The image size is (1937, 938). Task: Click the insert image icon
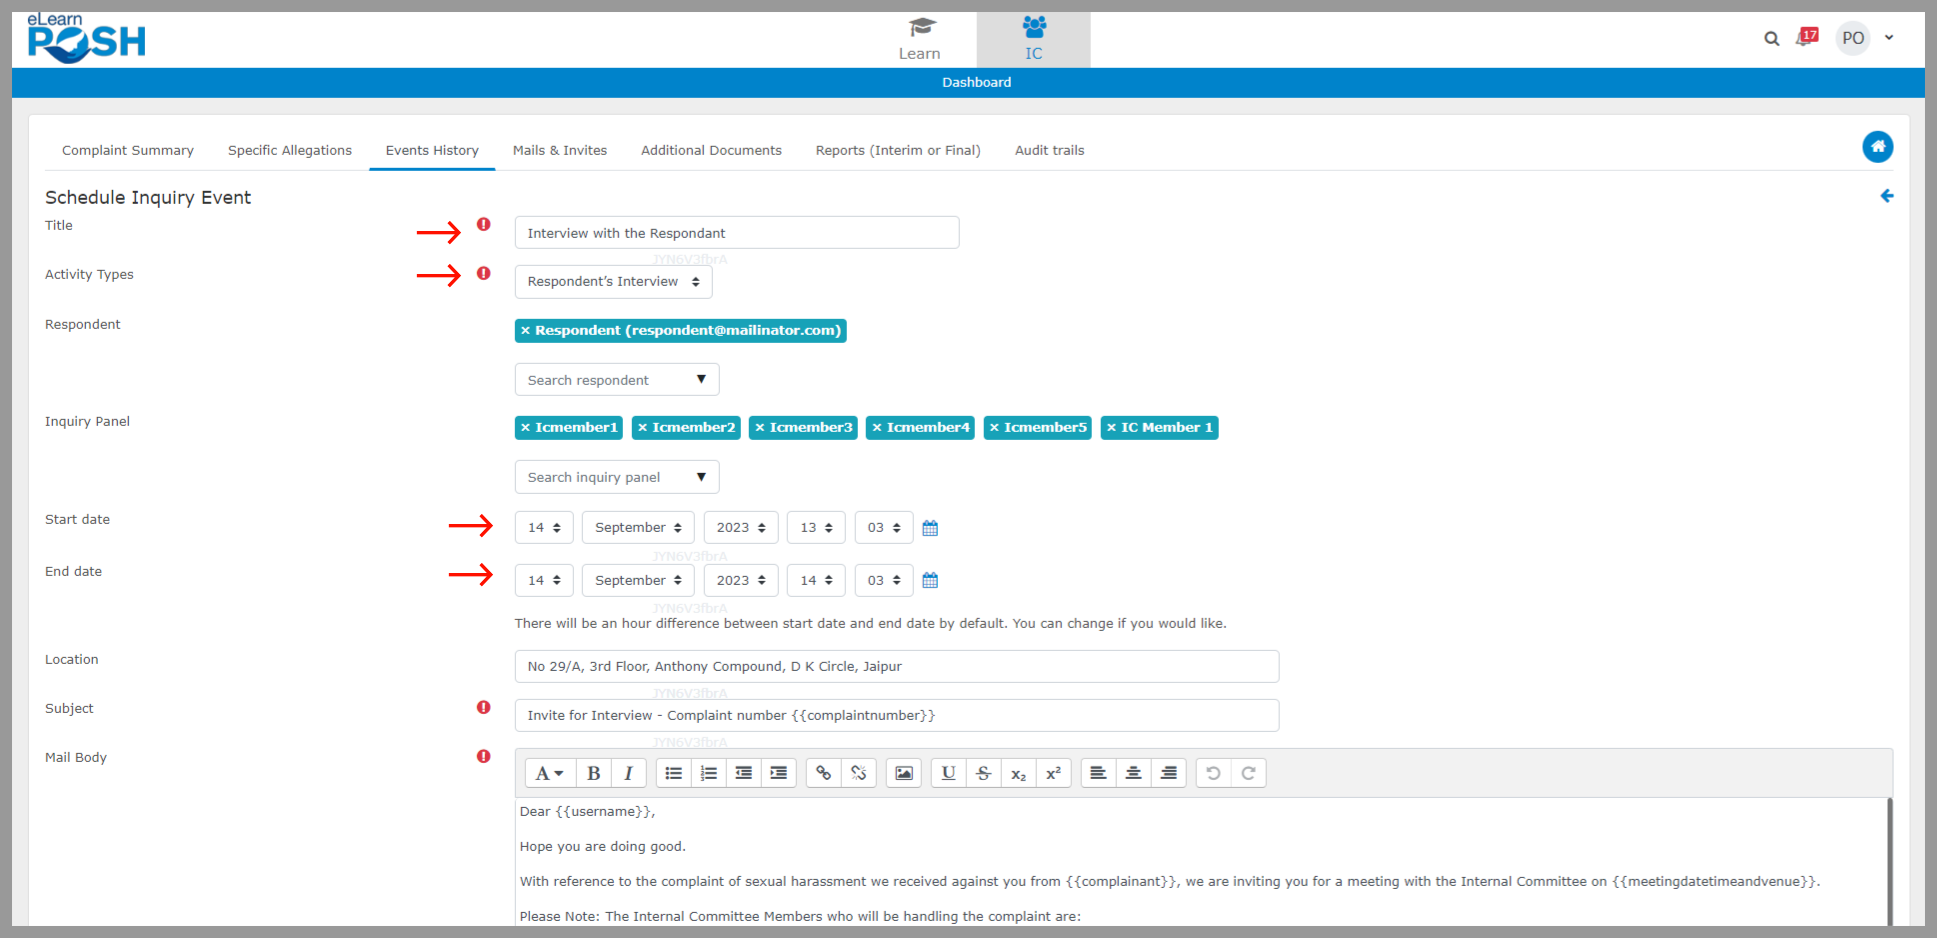[x=903, y=773]
